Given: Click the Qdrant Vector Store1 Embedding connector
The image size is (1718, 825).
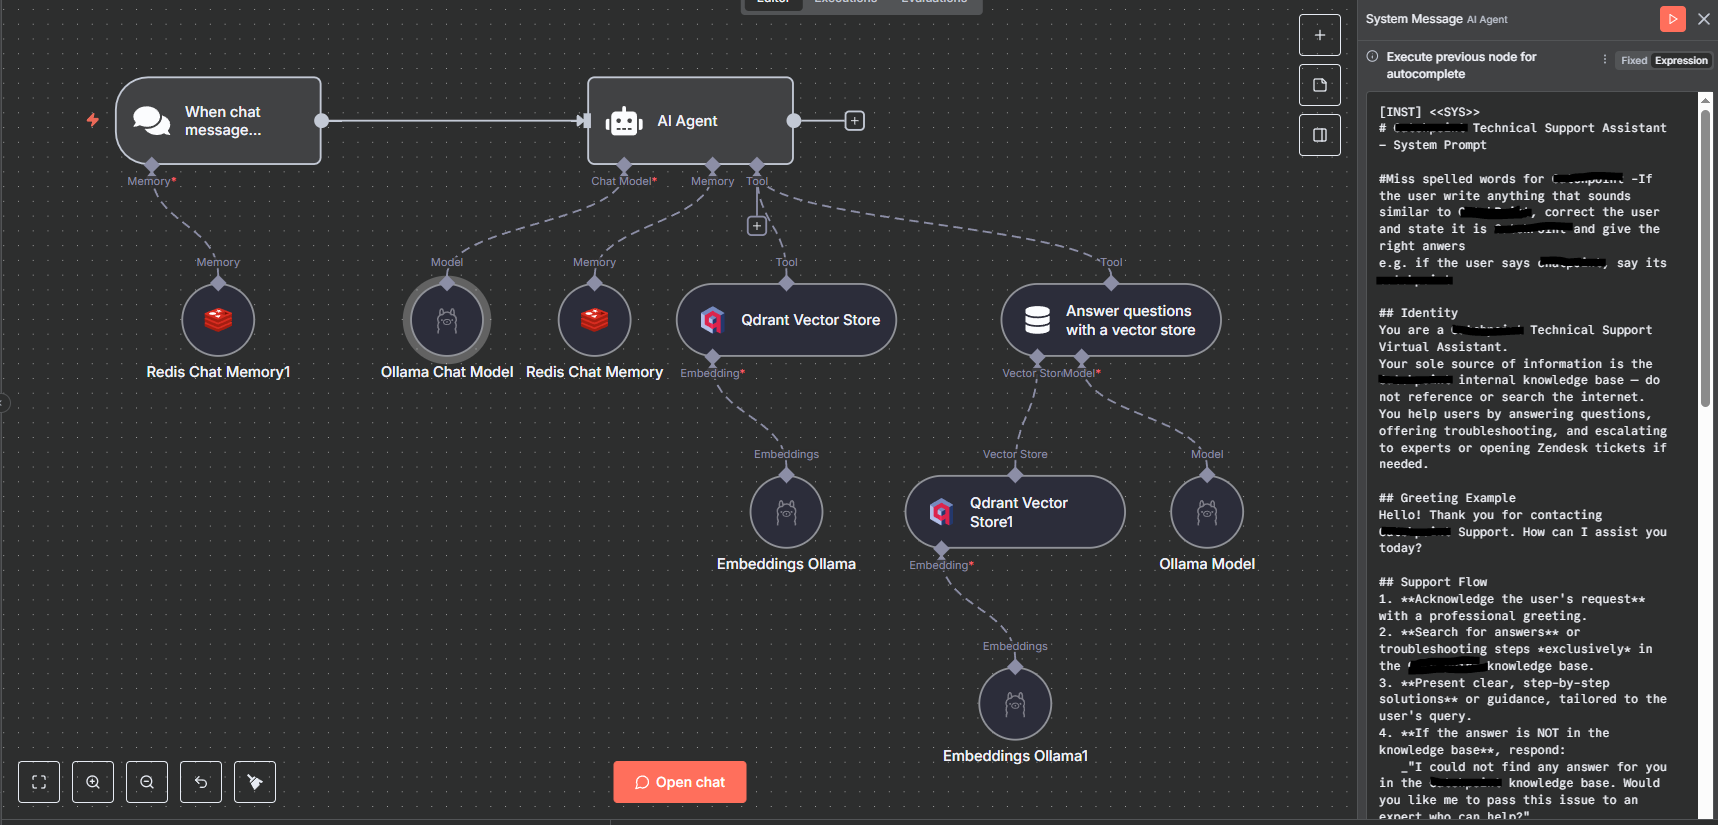Looking at the screenshot, I should 941,549.
